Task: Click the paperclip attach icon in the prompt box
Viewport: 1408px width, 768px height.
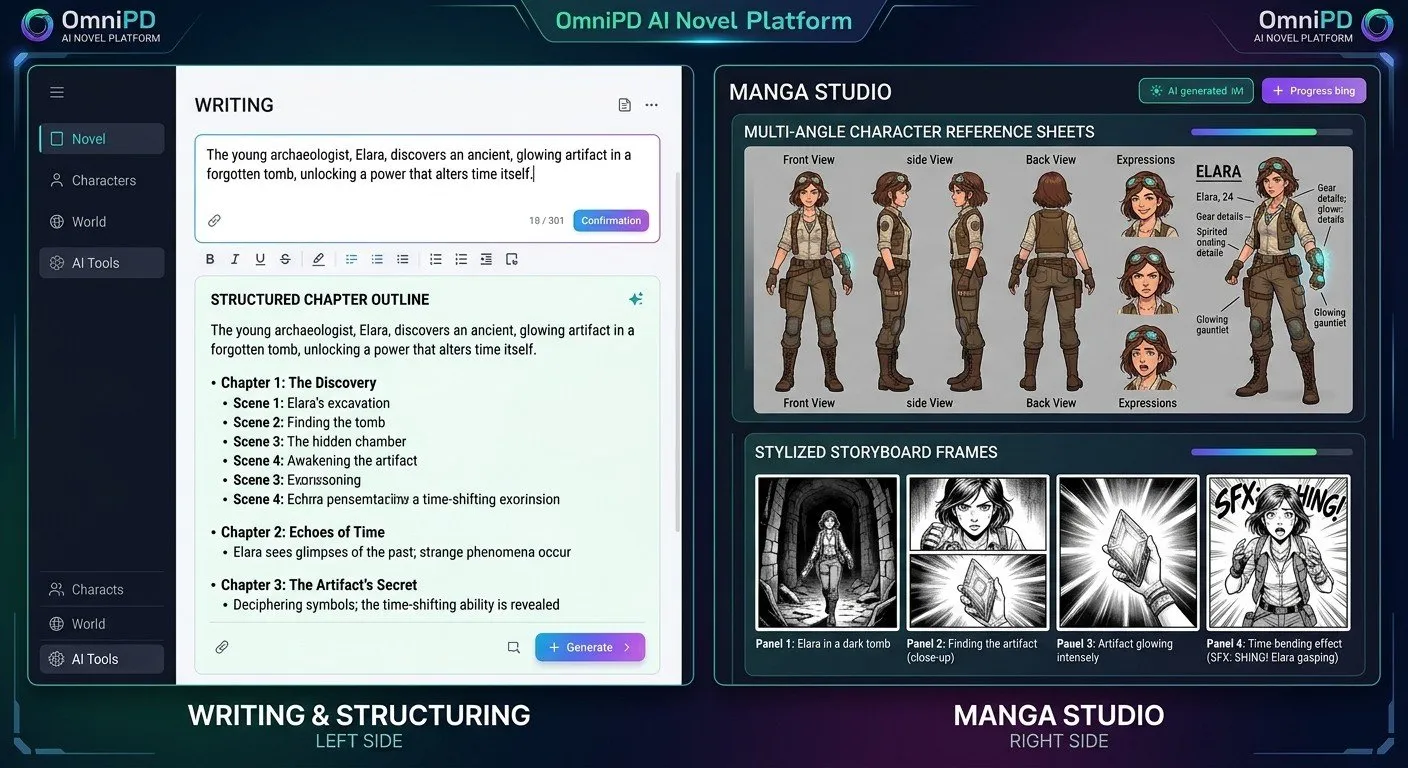Action: [214, 221]
